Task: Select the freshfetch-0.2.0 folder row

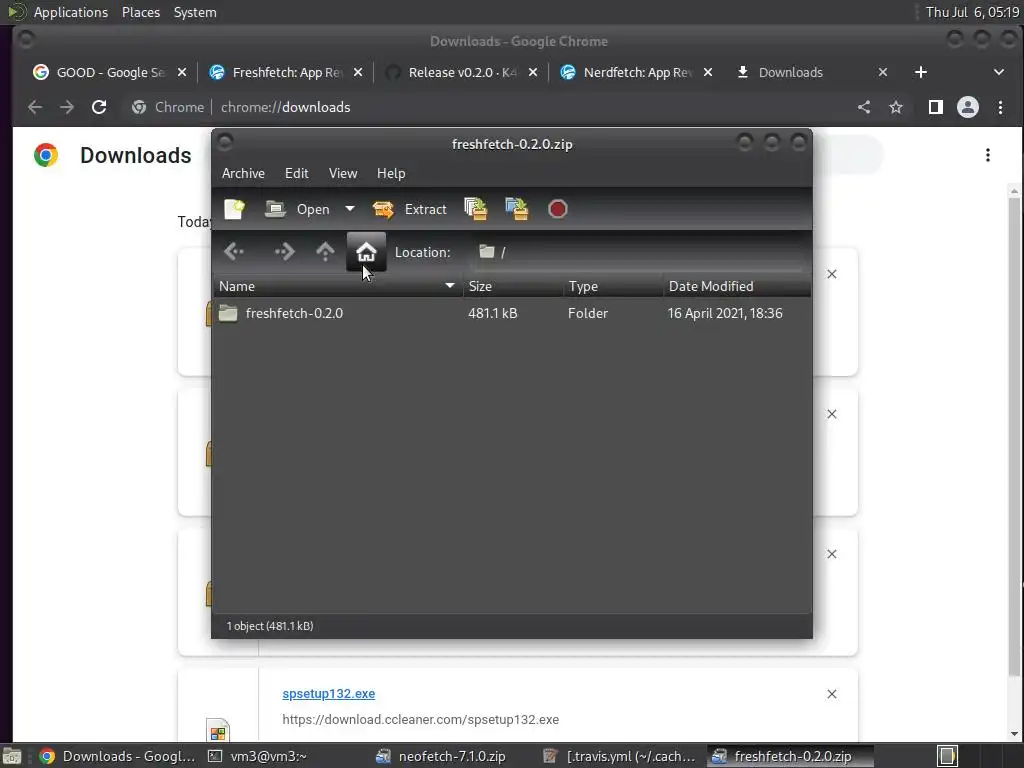Action: (x=512, y=313)
